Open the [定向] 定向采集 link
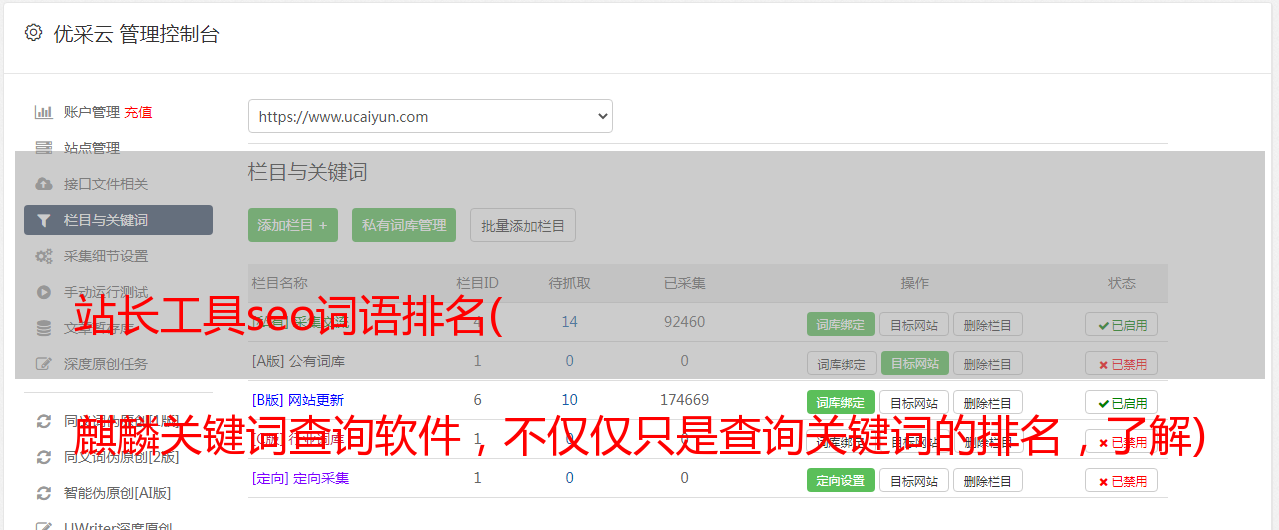1279x530 pixels. point(300,478)
